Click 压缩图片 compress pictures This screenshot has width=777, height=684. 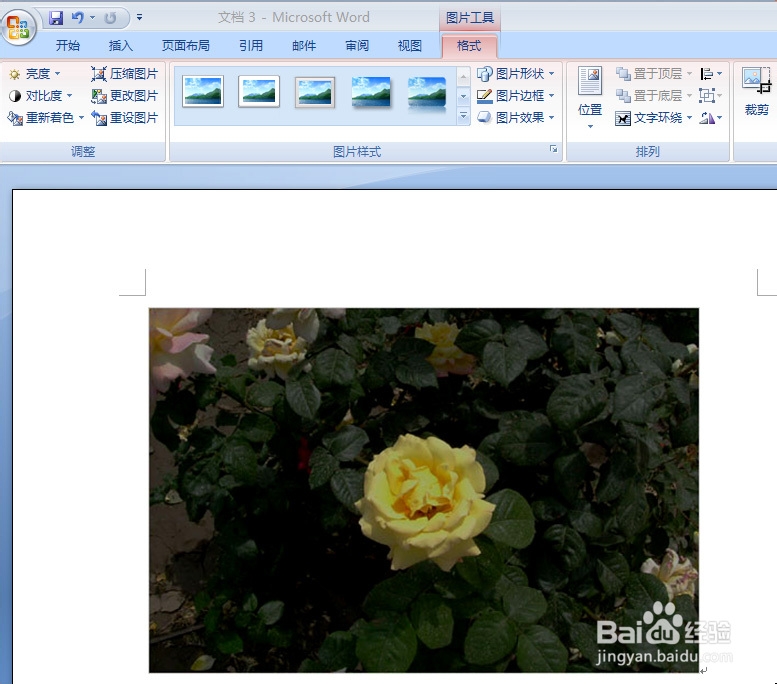coord(124,74)
